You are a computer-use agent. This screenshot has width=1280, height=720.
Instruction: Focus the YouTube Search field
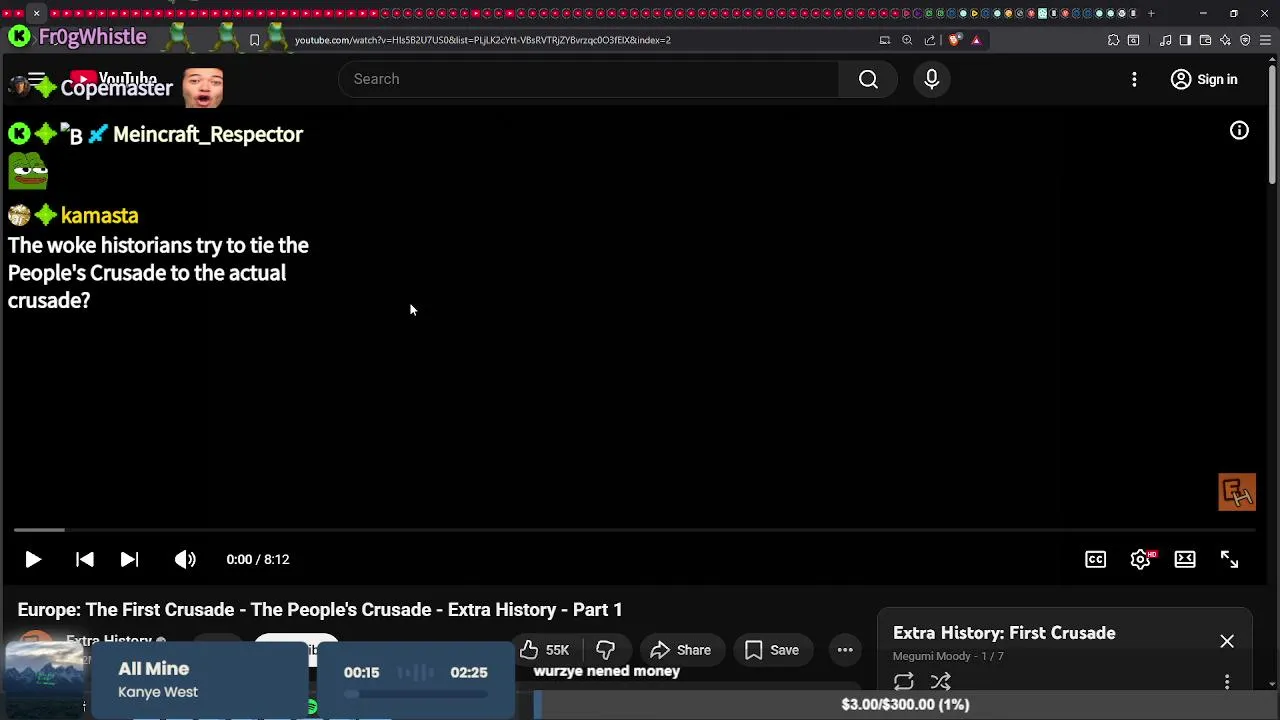pyautogui.click(x=589, y=79)
